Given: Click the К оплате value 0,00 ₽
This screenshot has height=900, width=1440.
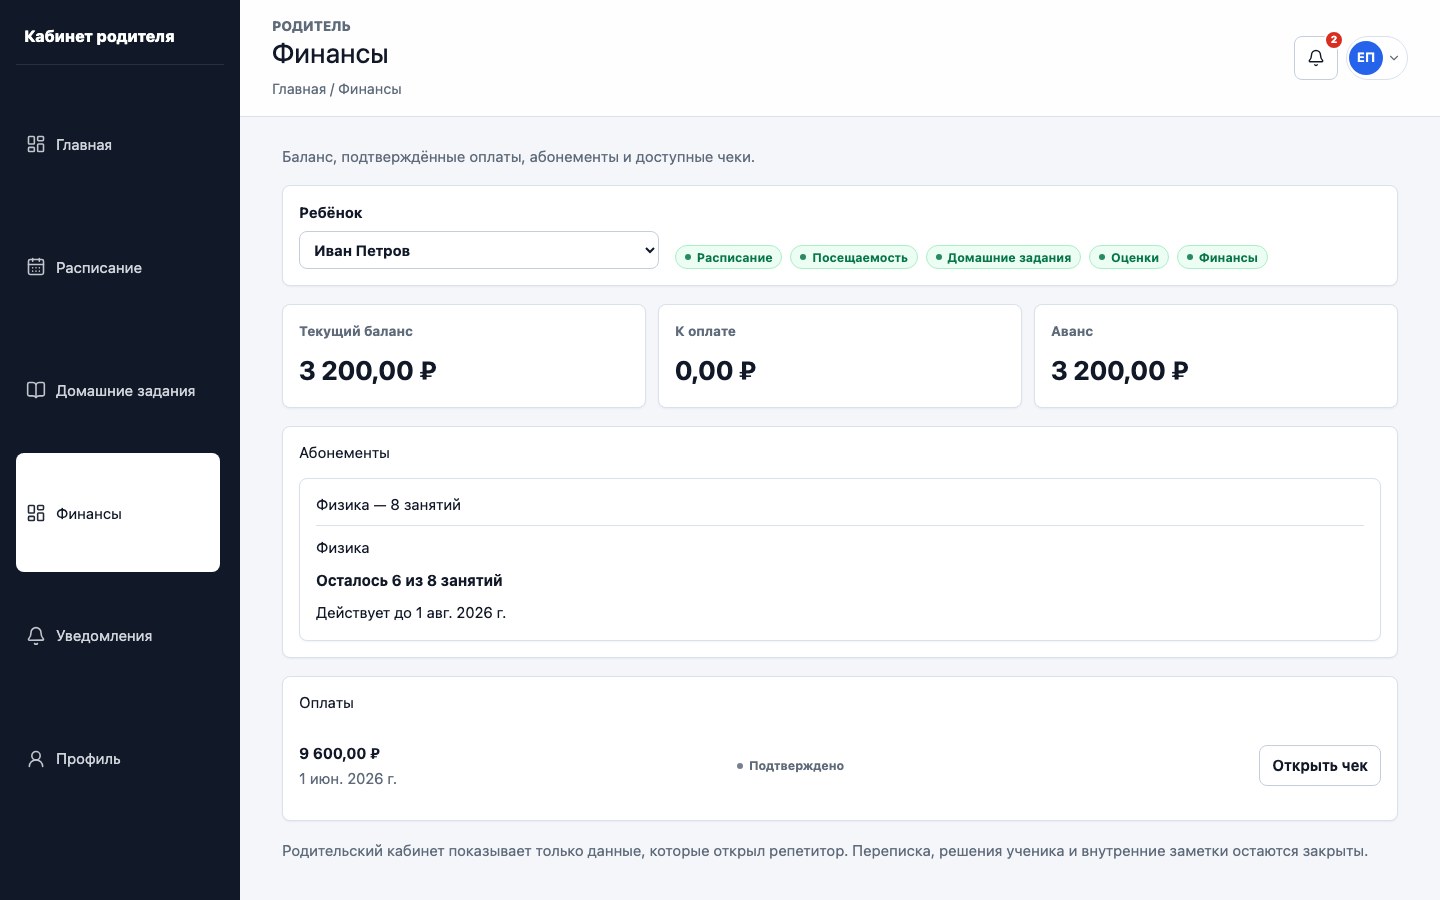Looking at the screenshot, I should (715, 371).
